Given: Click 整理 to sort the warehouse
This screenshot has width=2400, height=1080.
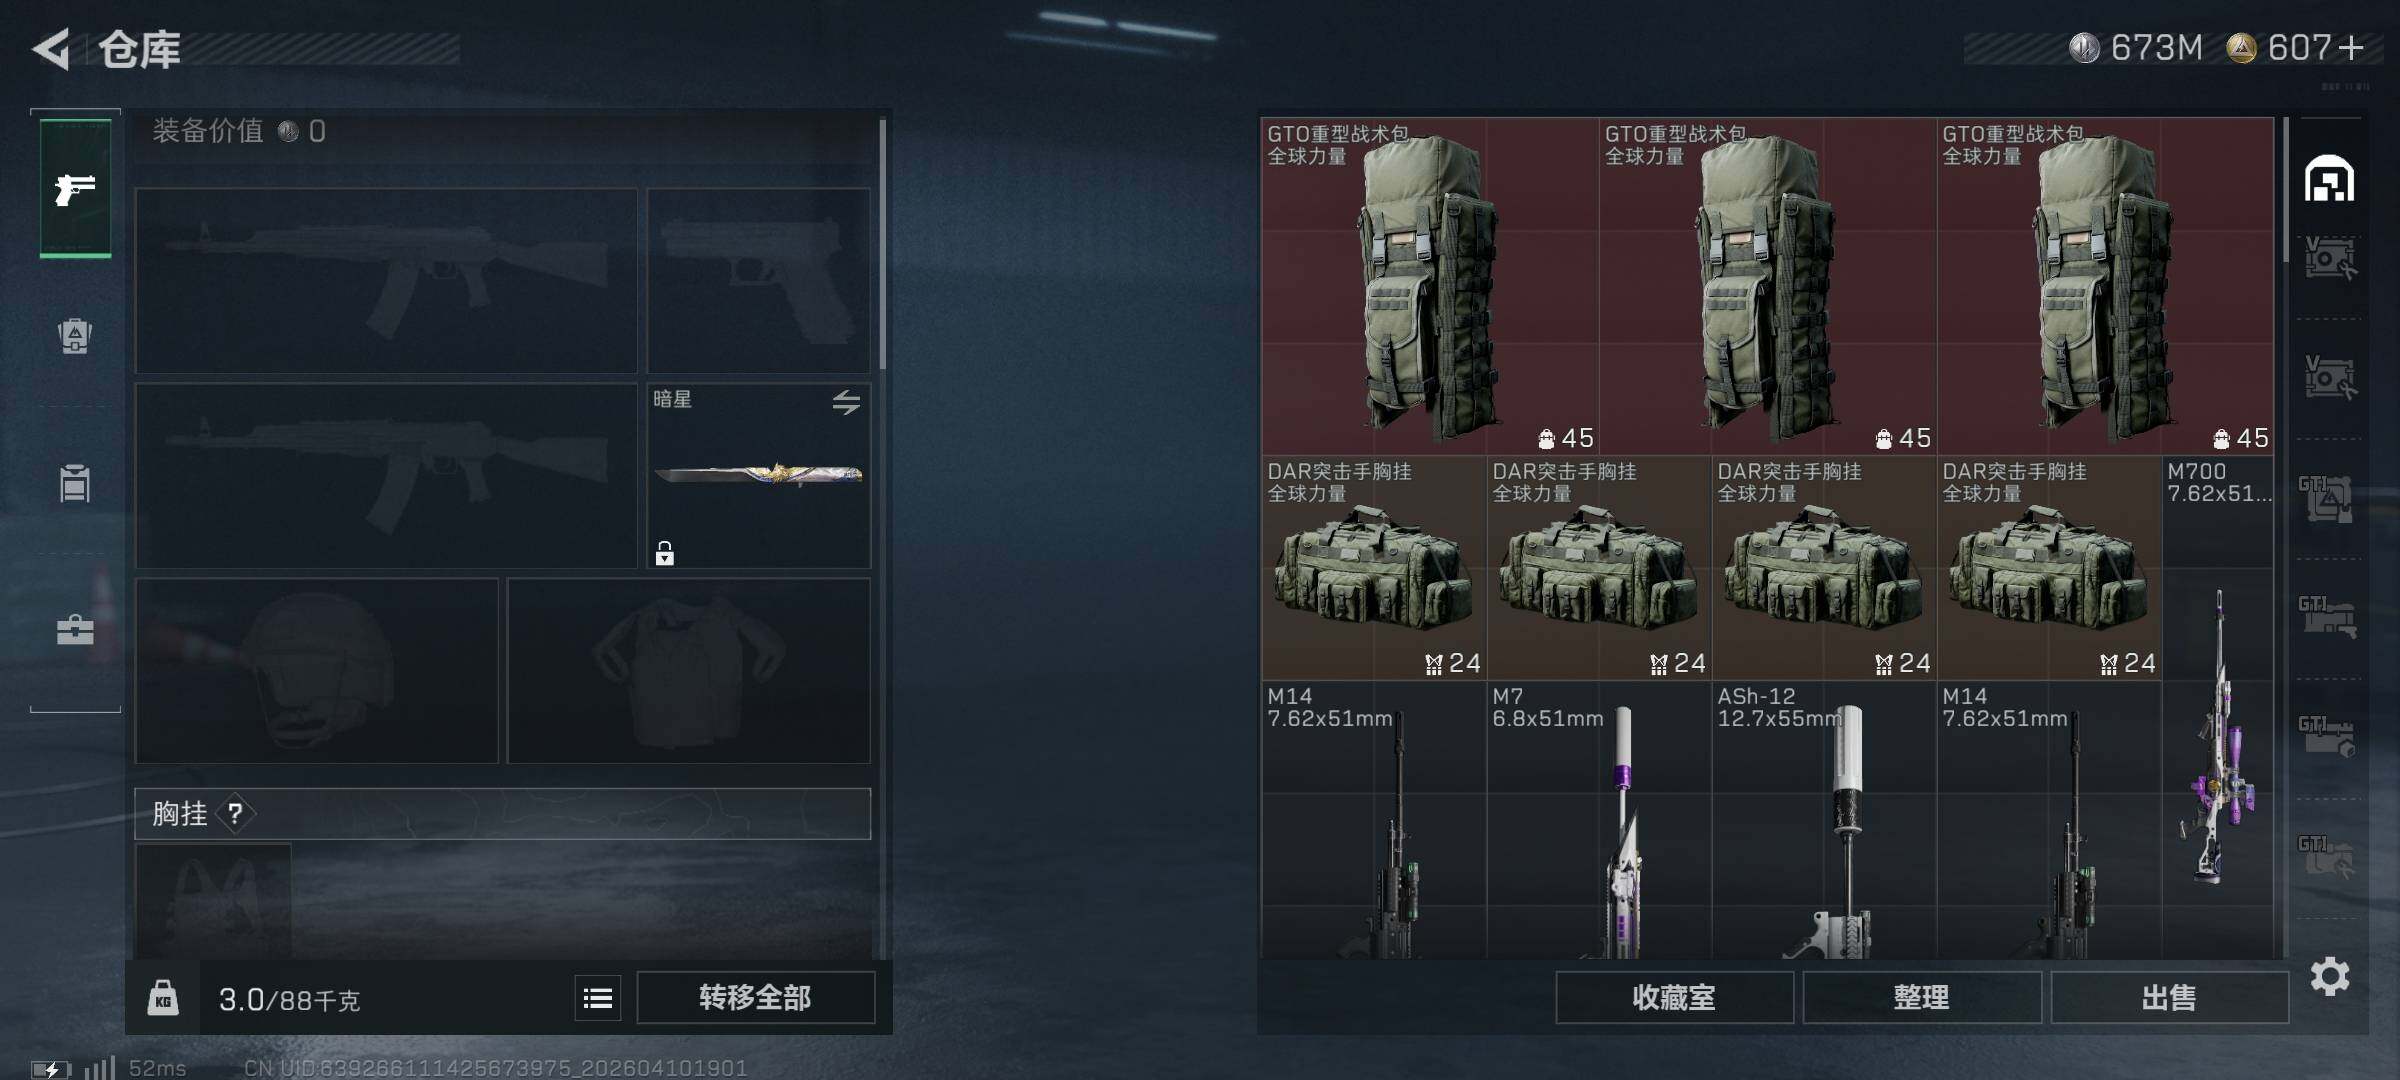Looking at the screenshot, I should 1921,997.
